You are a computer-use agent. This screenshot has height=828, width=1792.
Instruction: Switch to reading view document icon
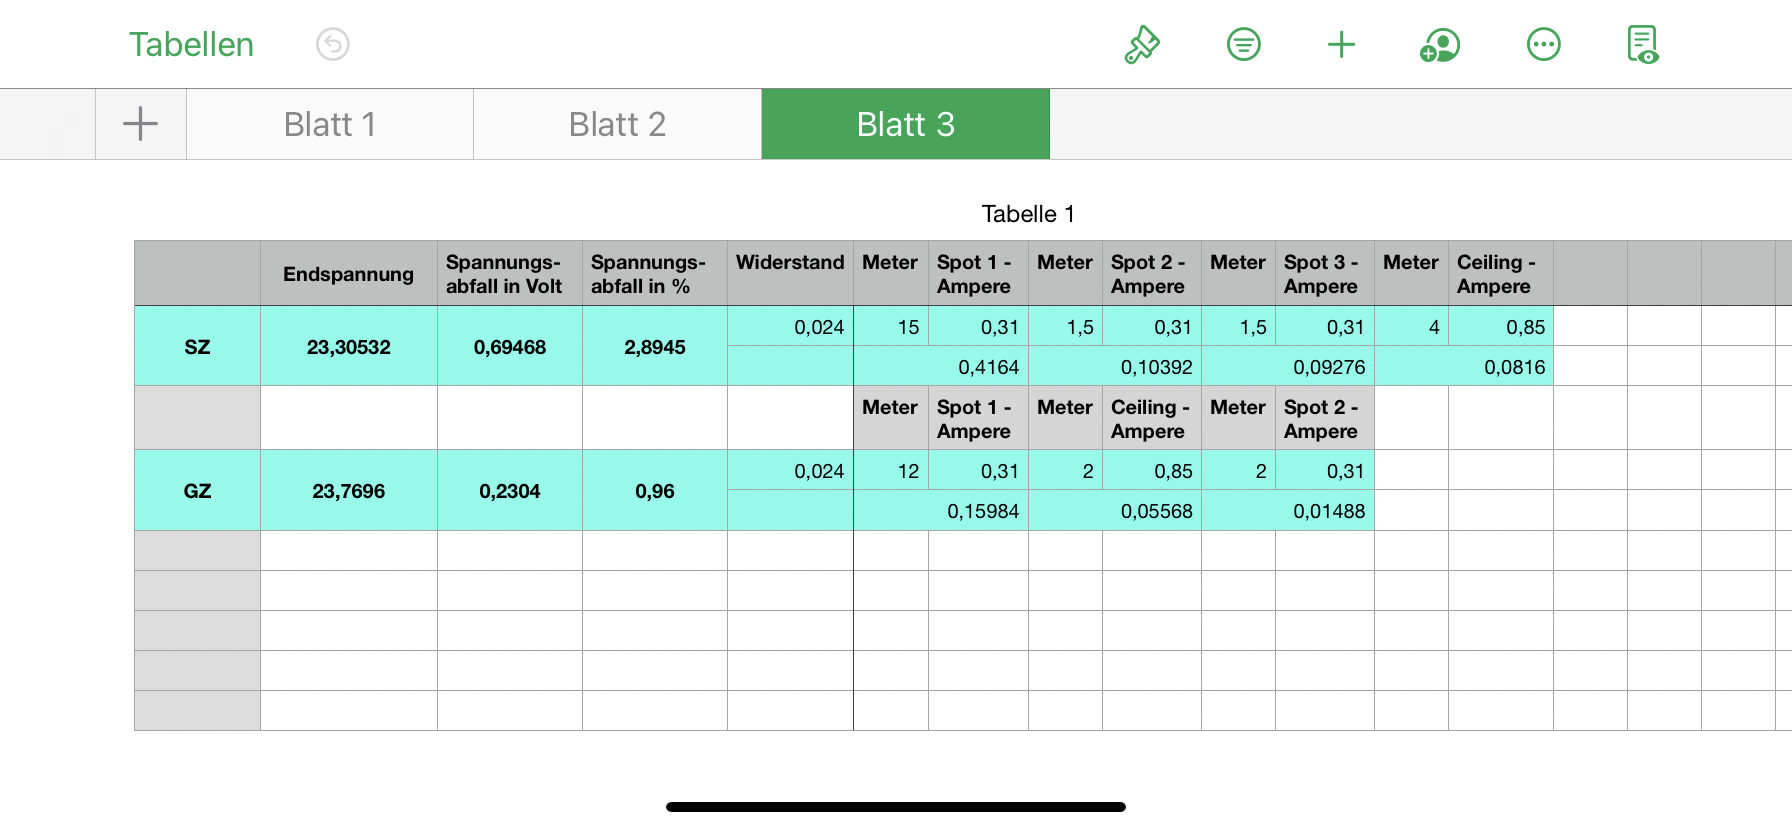(1642, 45)
